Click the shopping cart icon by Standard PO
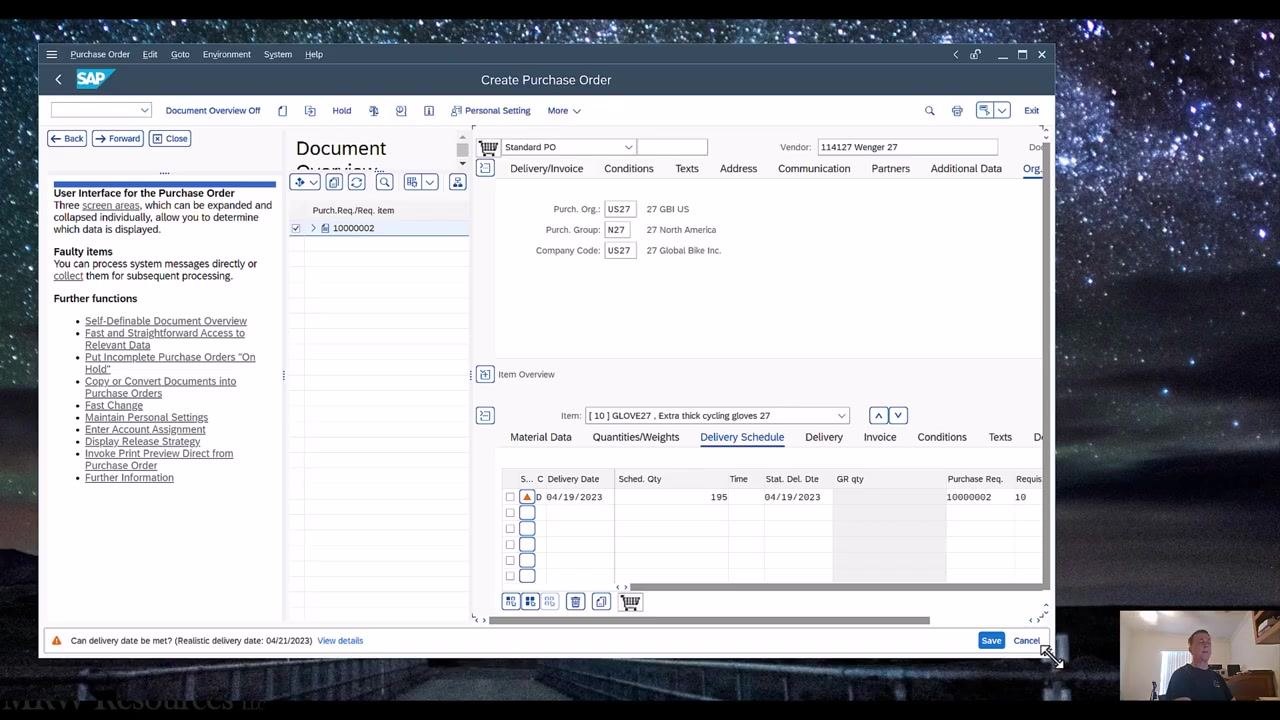The width and height of the screenshot is (1280, 720). click(488, 148)
